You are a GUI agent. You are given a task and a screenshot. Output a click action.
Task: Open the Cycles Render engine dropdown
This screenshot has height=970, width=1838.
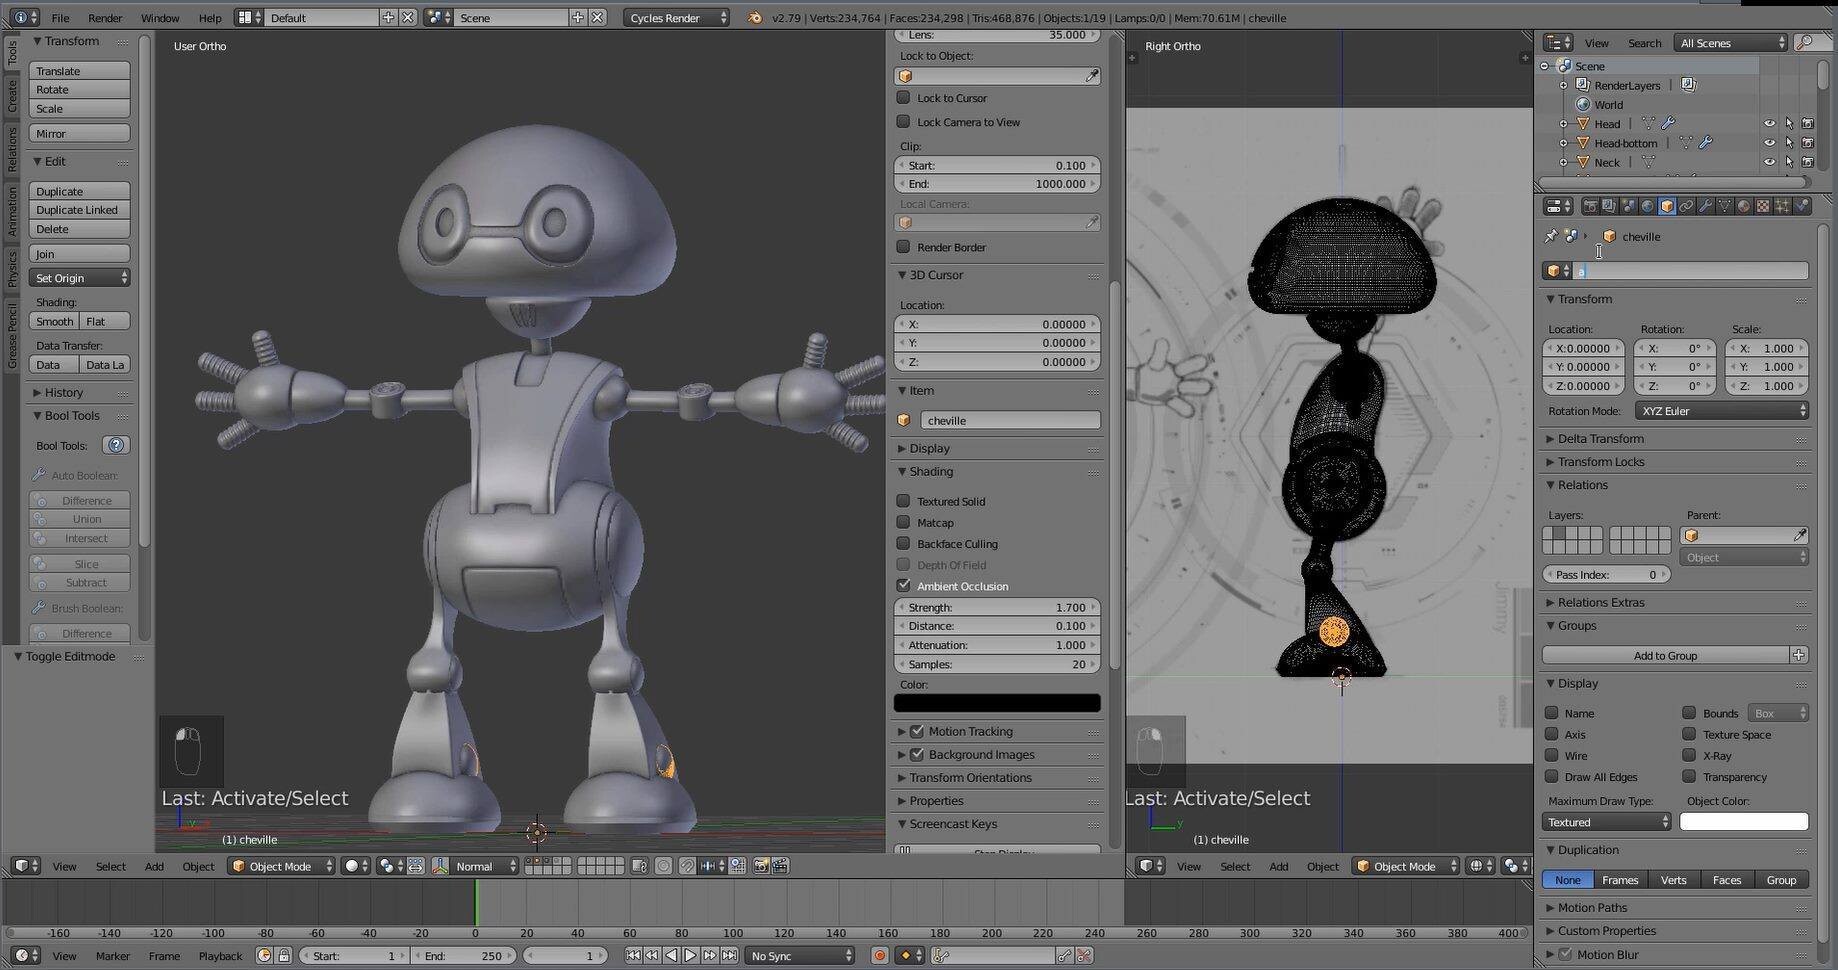click(x=676, y=17)
